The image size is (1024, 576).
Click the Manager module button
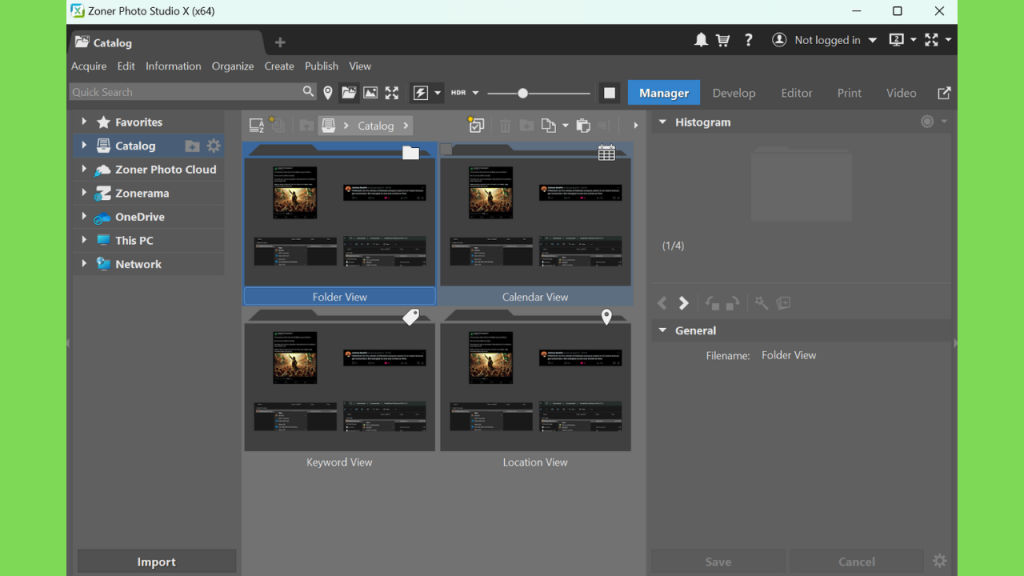664,93
